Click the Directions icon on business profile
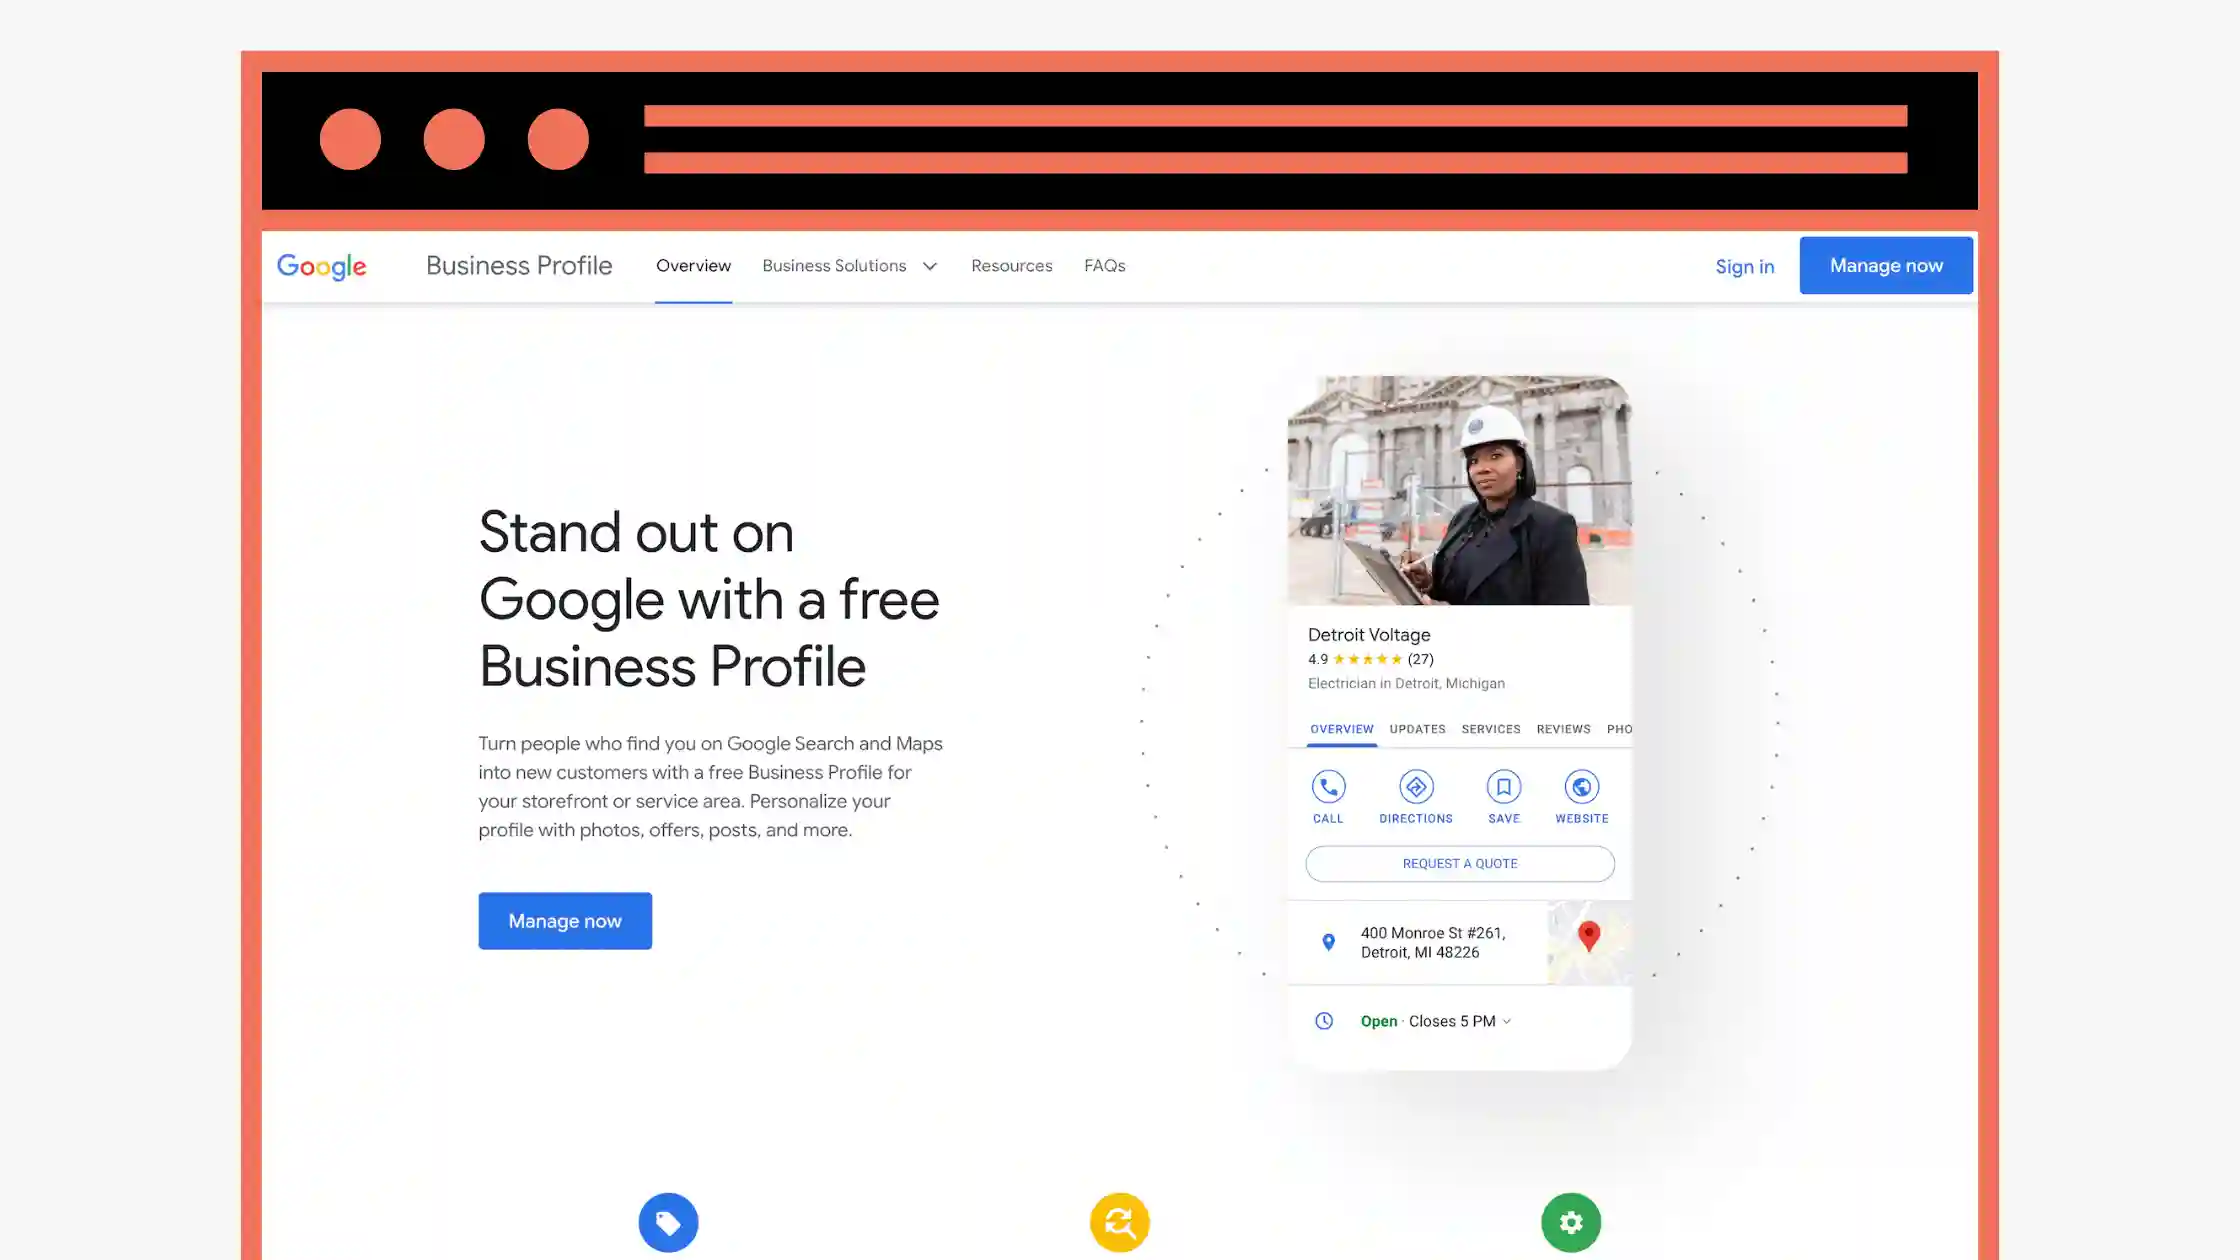This screenshot has height=1260, width=2240. click(x=1415, y=786)
